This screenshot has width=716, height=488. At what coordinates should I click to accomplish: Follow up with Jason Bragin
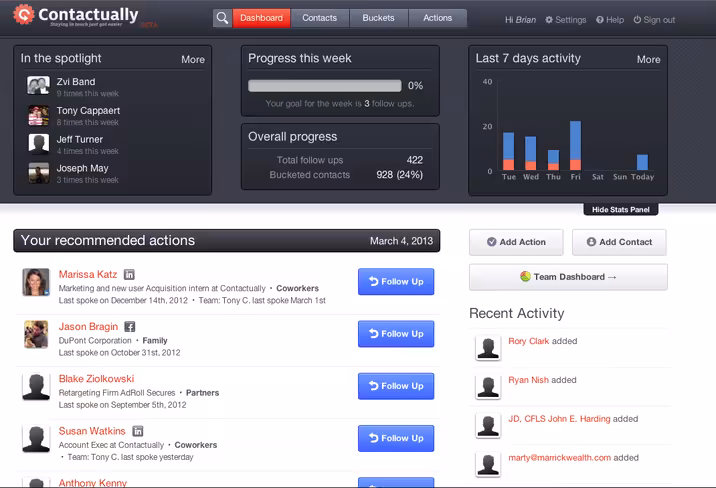396,334
